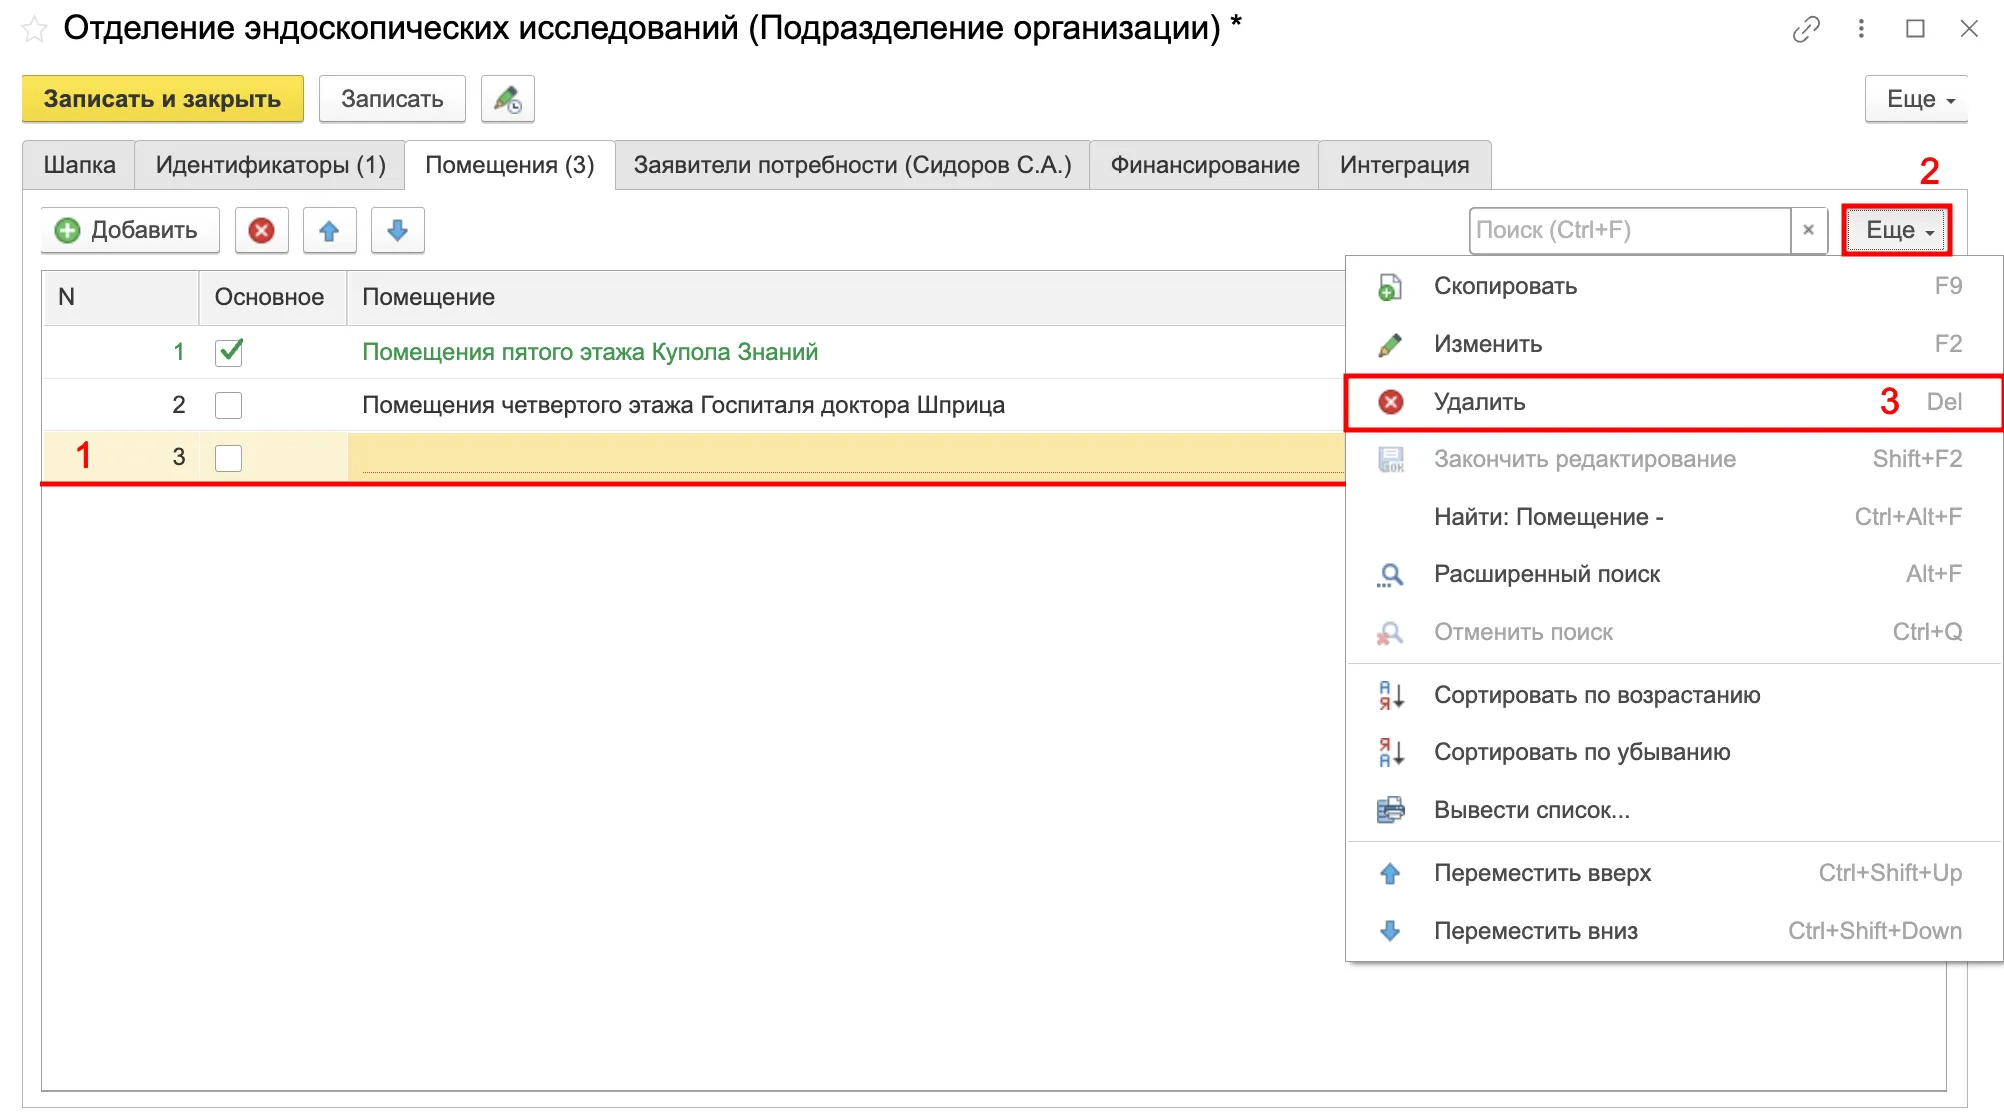Choose Сортировать по возрастанию
The width and height of the screenshot is (2004, 1118).
1674,695
